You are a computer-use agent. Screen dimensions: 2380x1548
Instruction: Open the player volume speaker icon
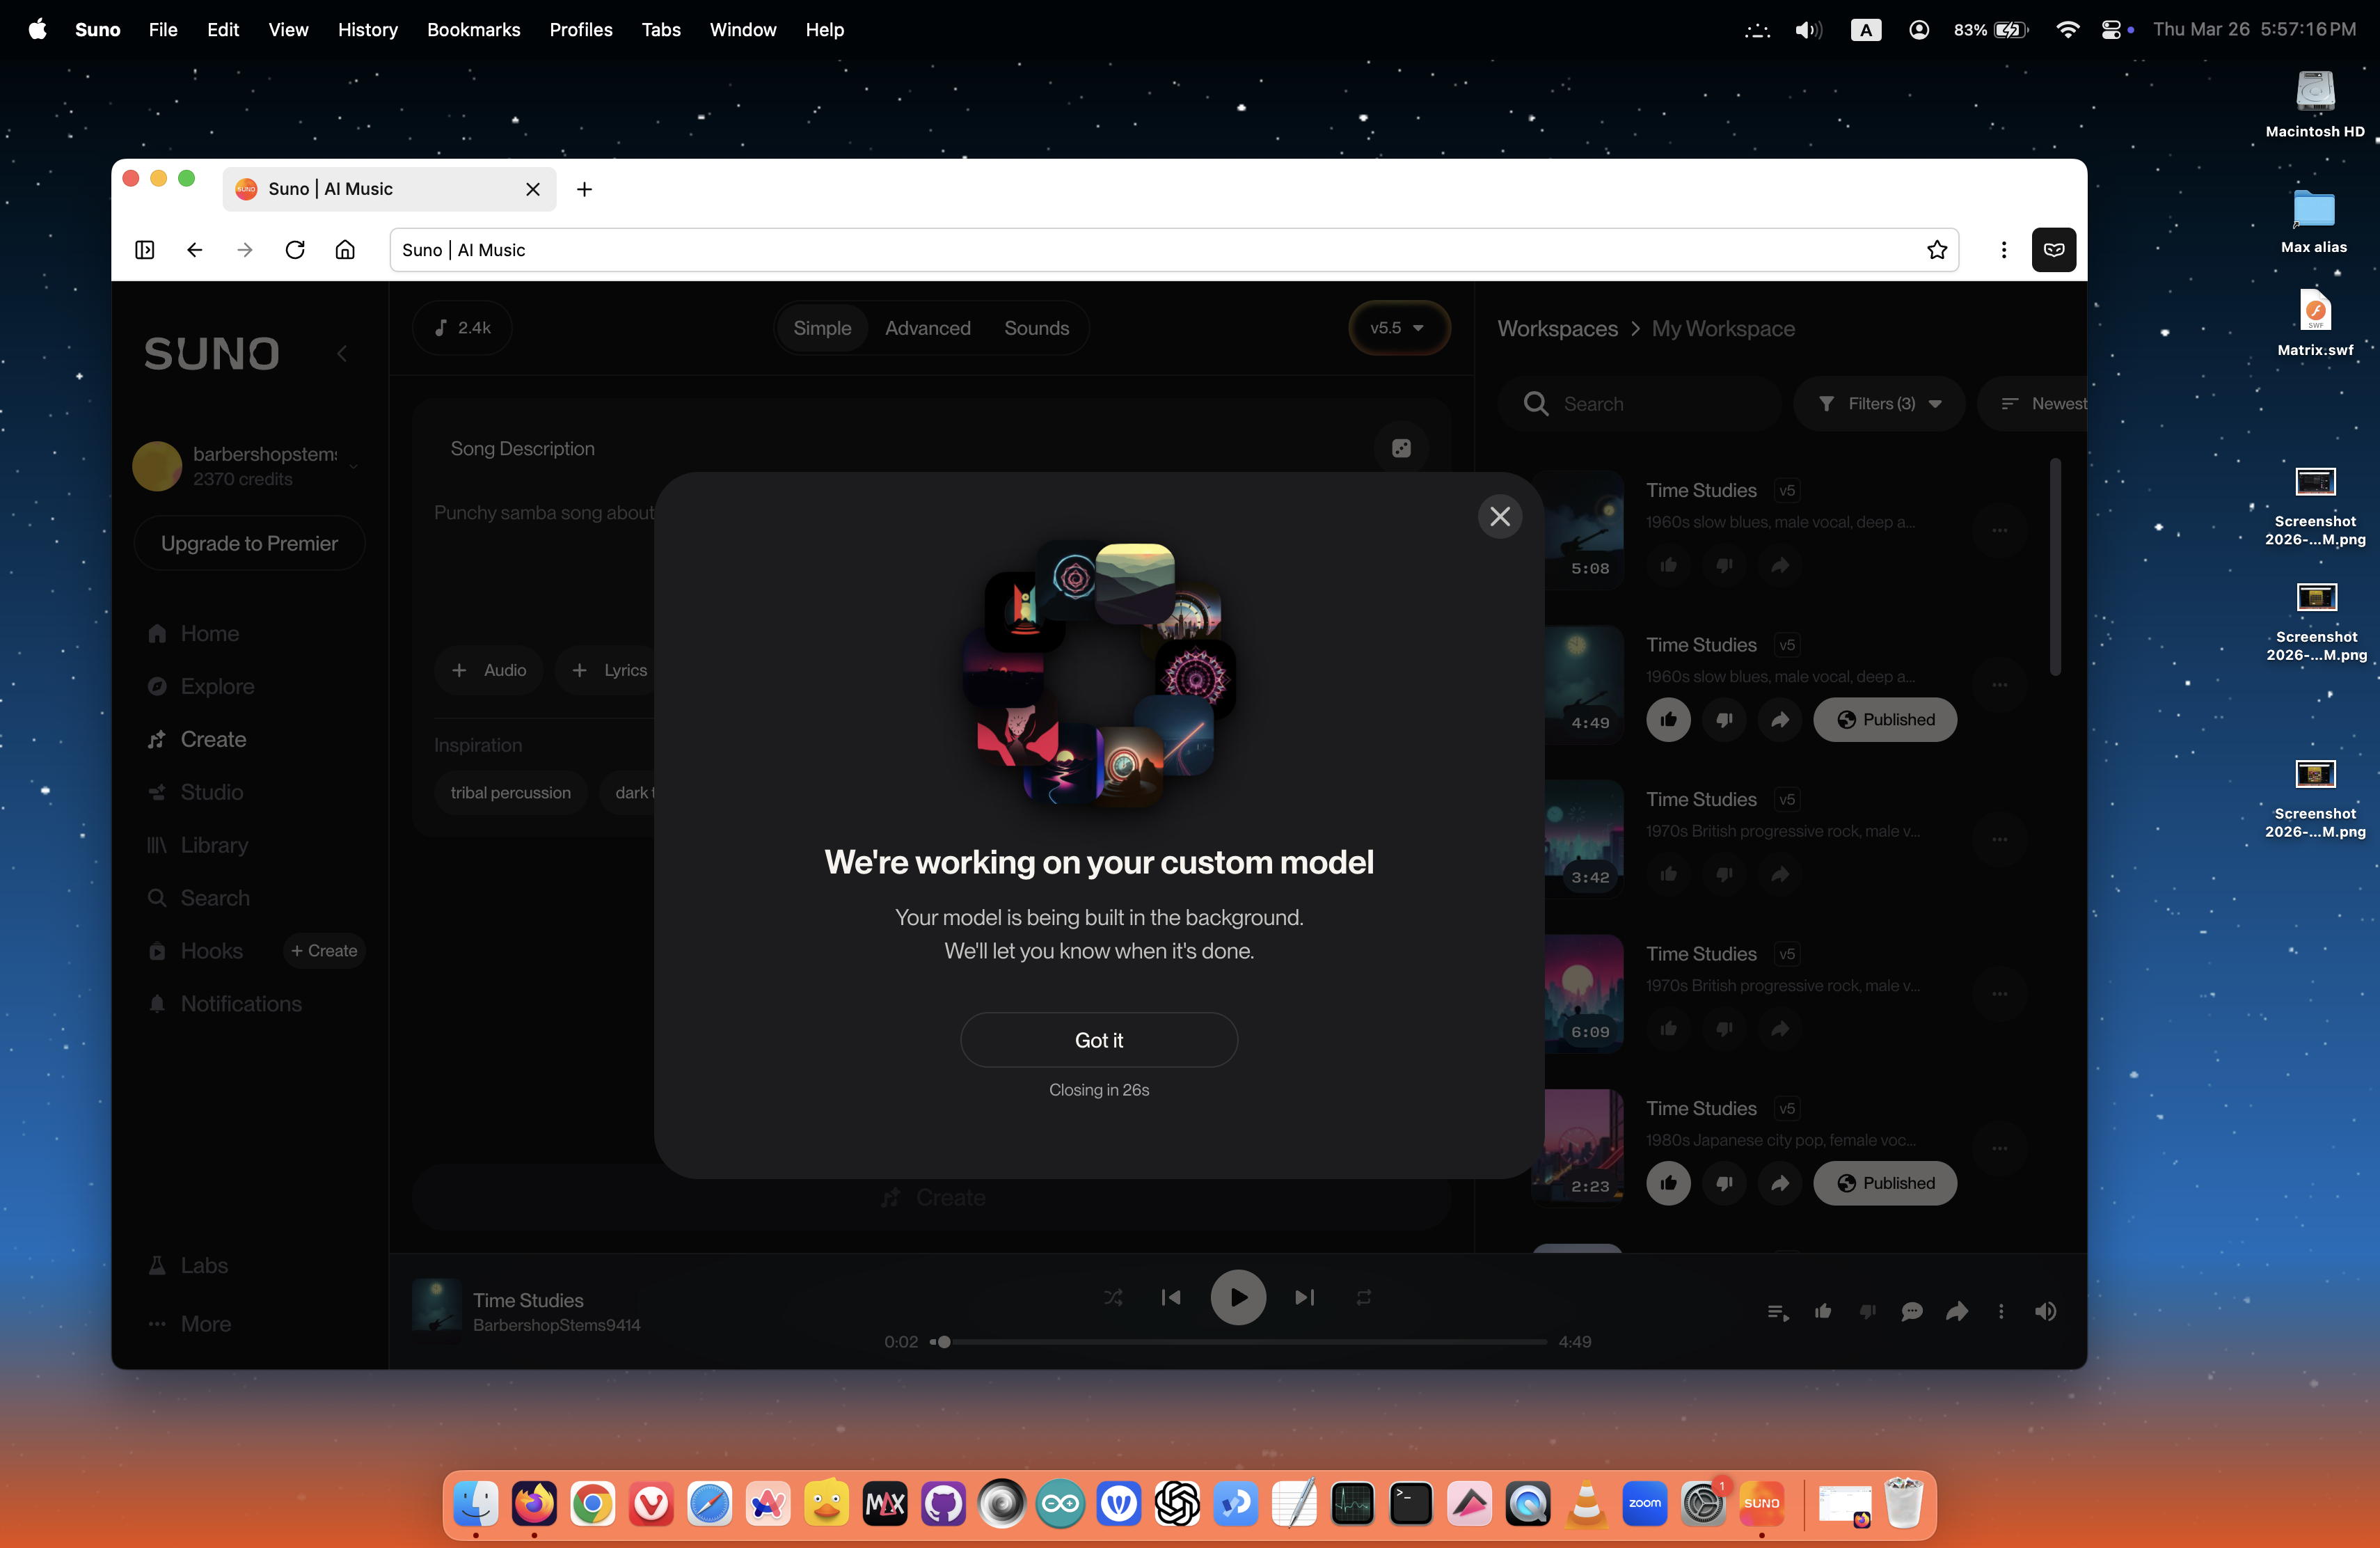pos(2045,1311)
